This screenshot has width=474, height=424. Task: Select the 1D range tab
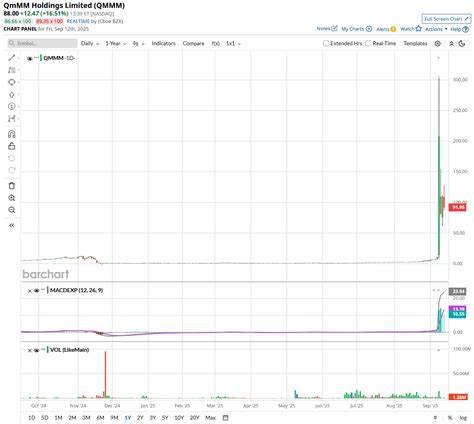pos(32,418)
